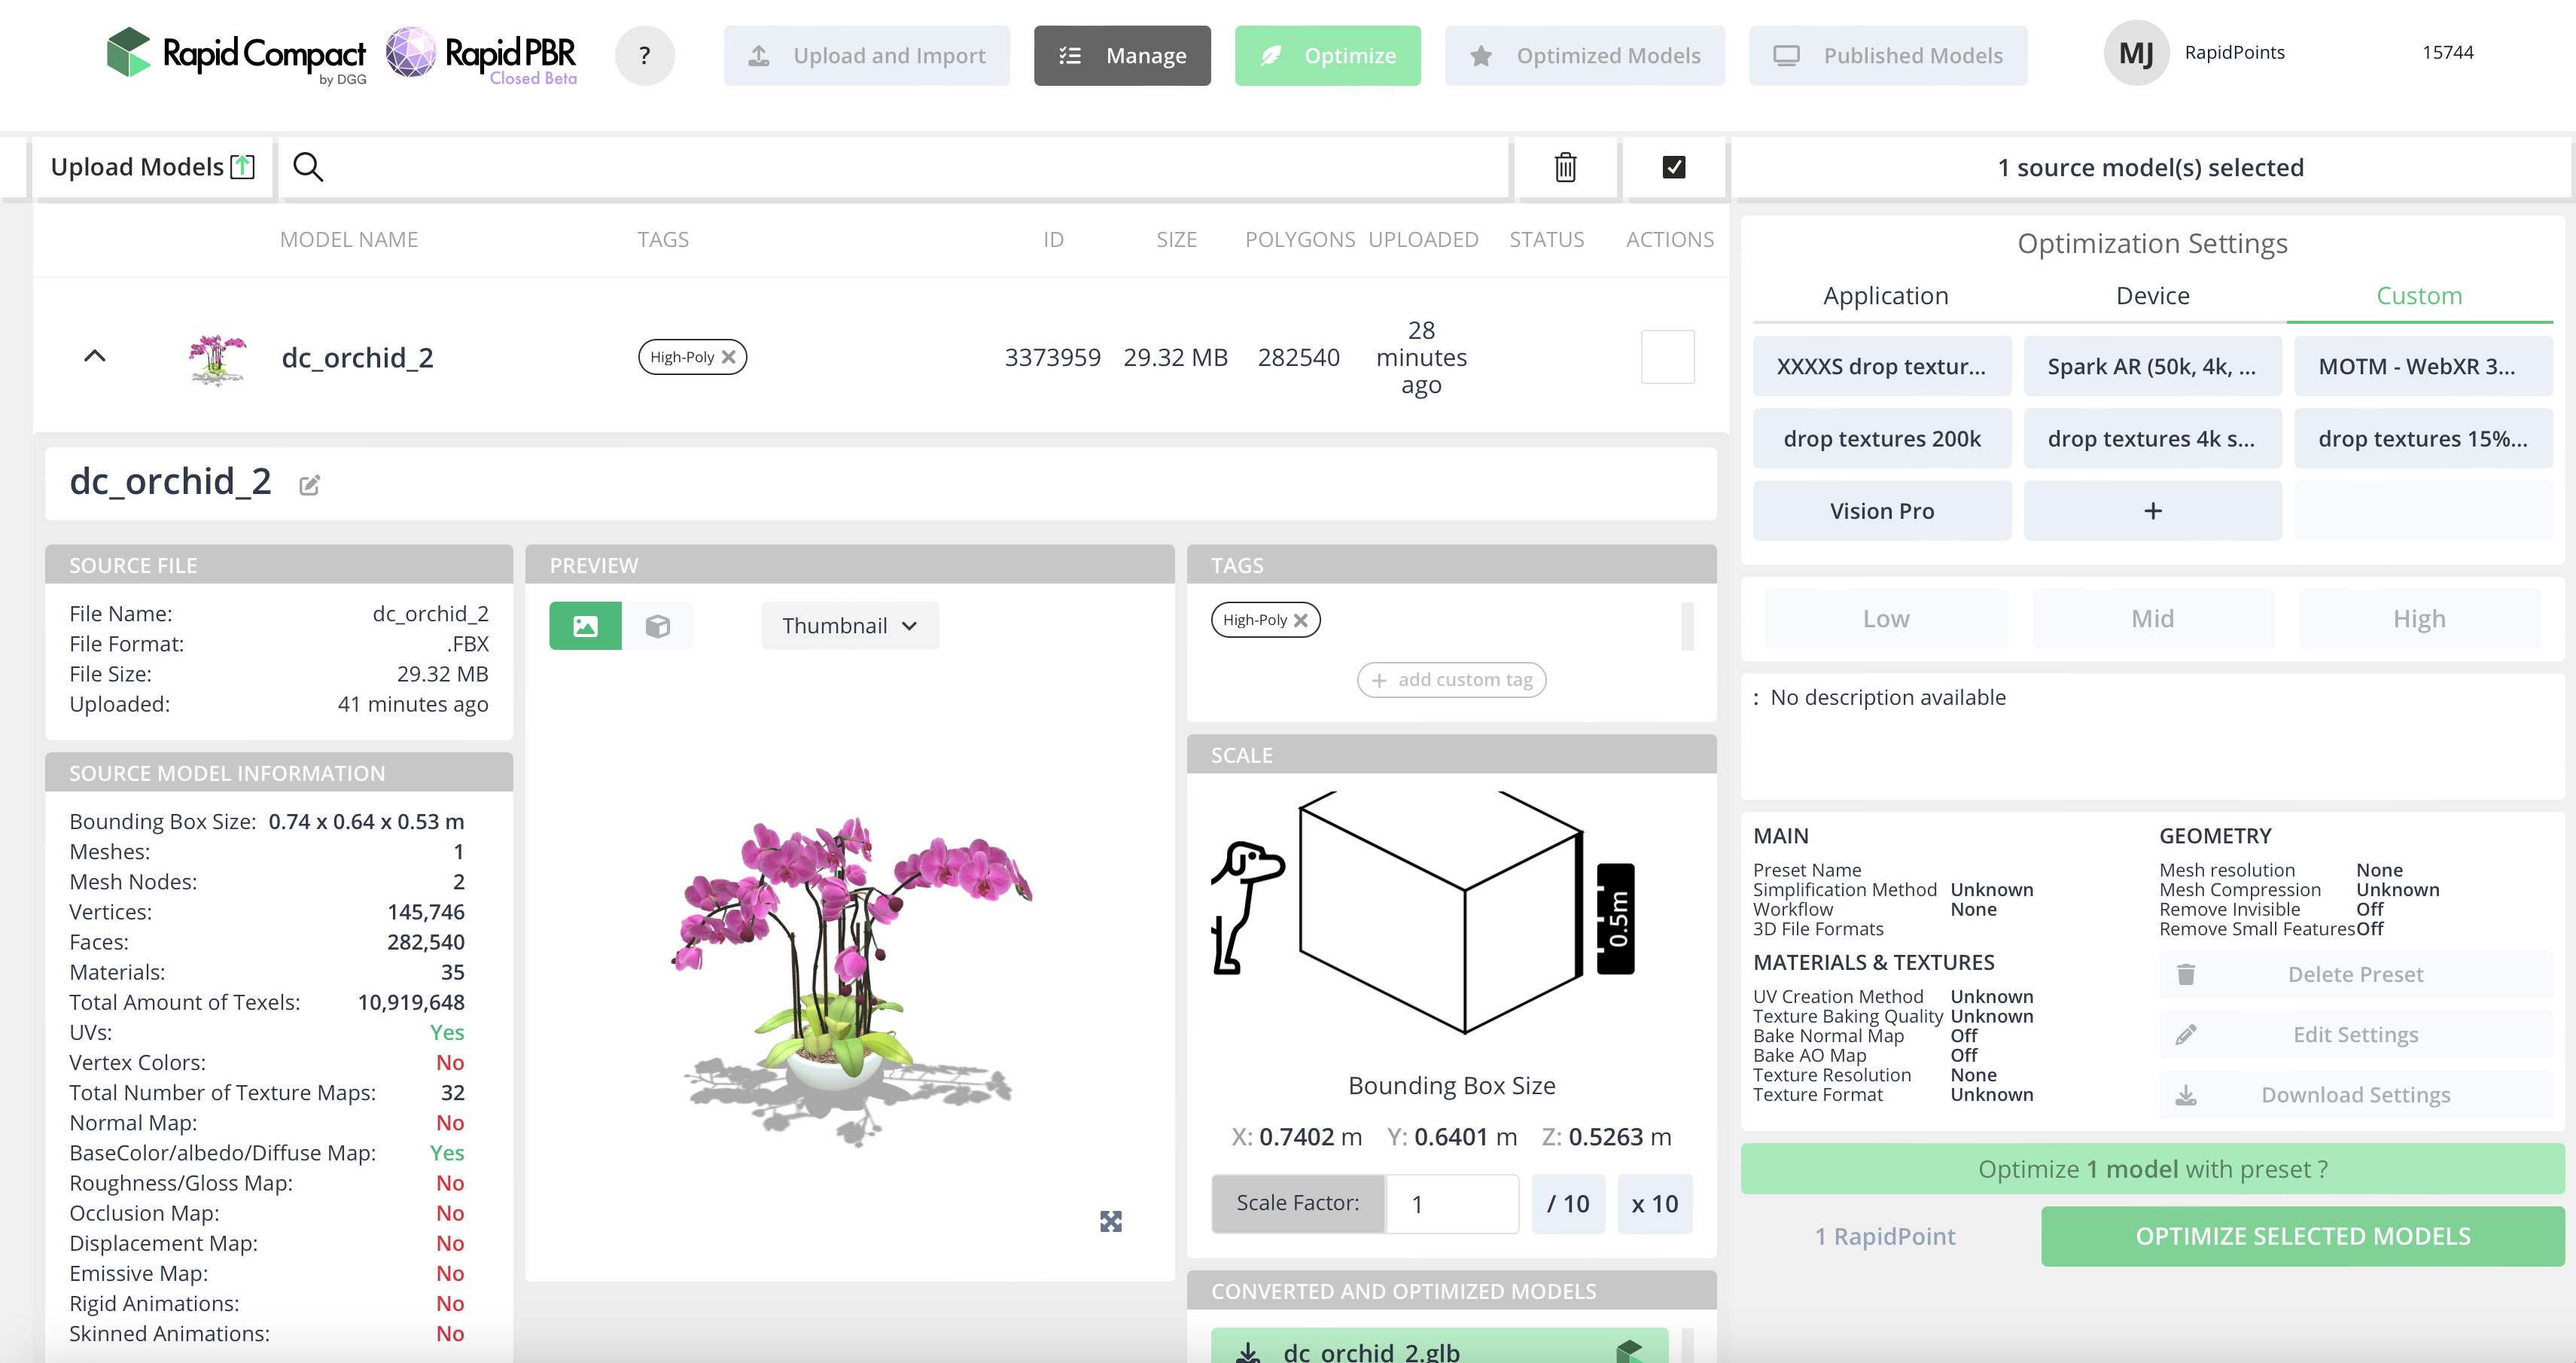Image resolution: width=2576 pixels, height=1363 pixels.
Task: Toggle the select-all models checkbox
Action: pos(1673,167)
